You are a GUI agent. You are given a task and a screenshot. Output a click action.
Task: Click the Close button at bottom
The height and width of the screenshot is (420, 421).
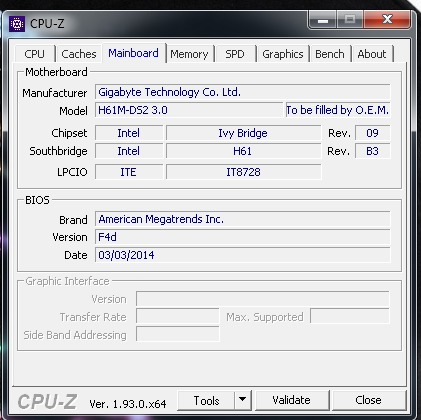[x=368, y=400]
